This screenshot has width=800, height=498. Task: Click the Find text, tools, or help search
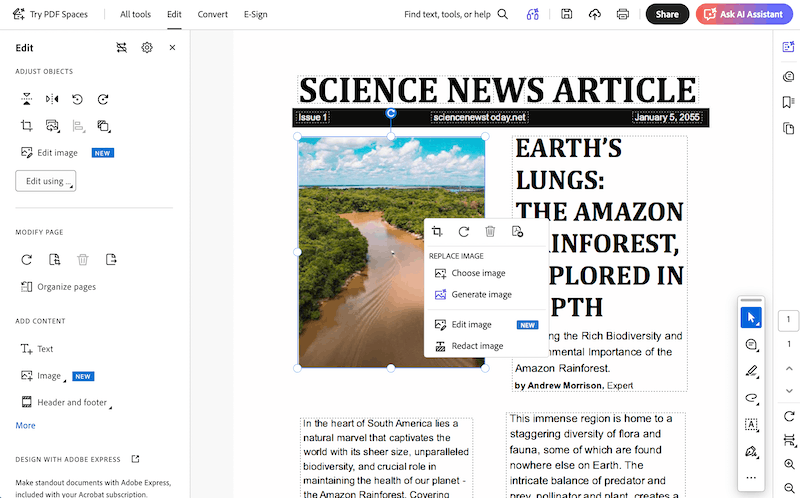click(x=456, y=14)
